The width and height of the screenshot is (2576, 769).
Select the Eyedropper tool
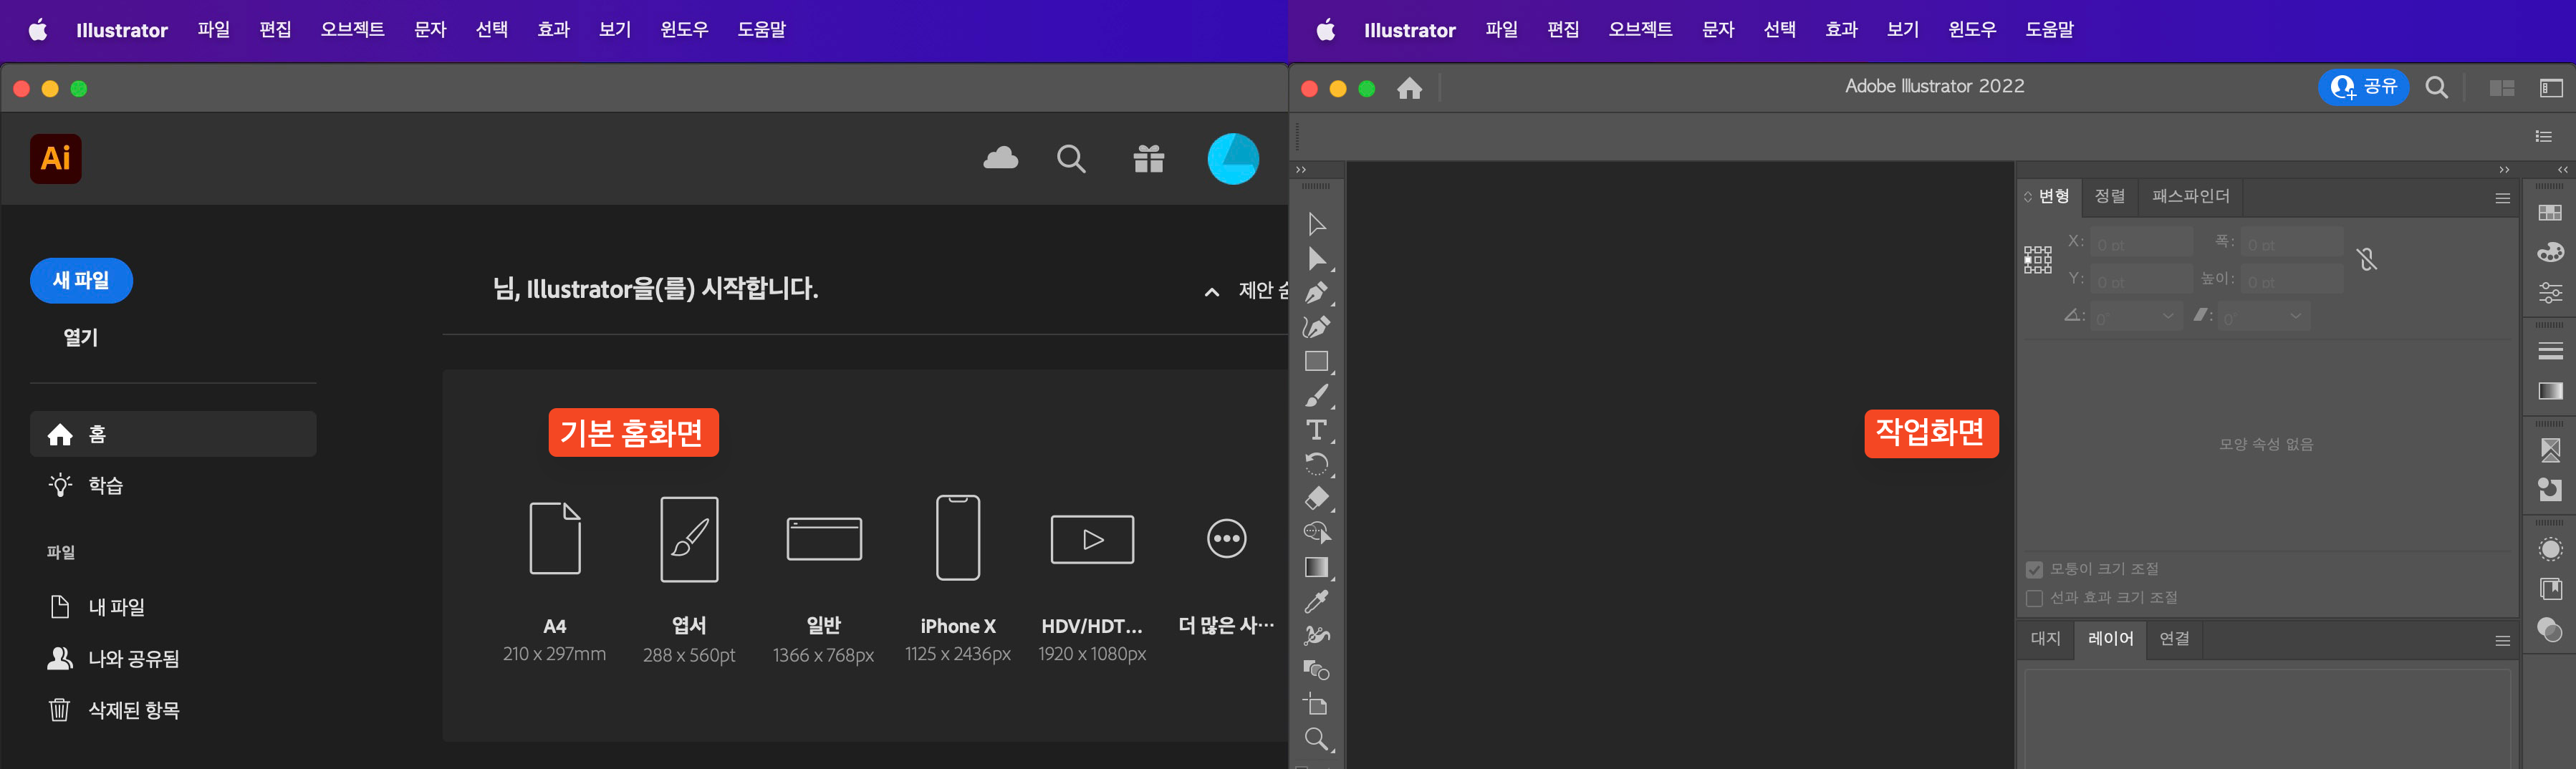click(x=1316, y=601)
